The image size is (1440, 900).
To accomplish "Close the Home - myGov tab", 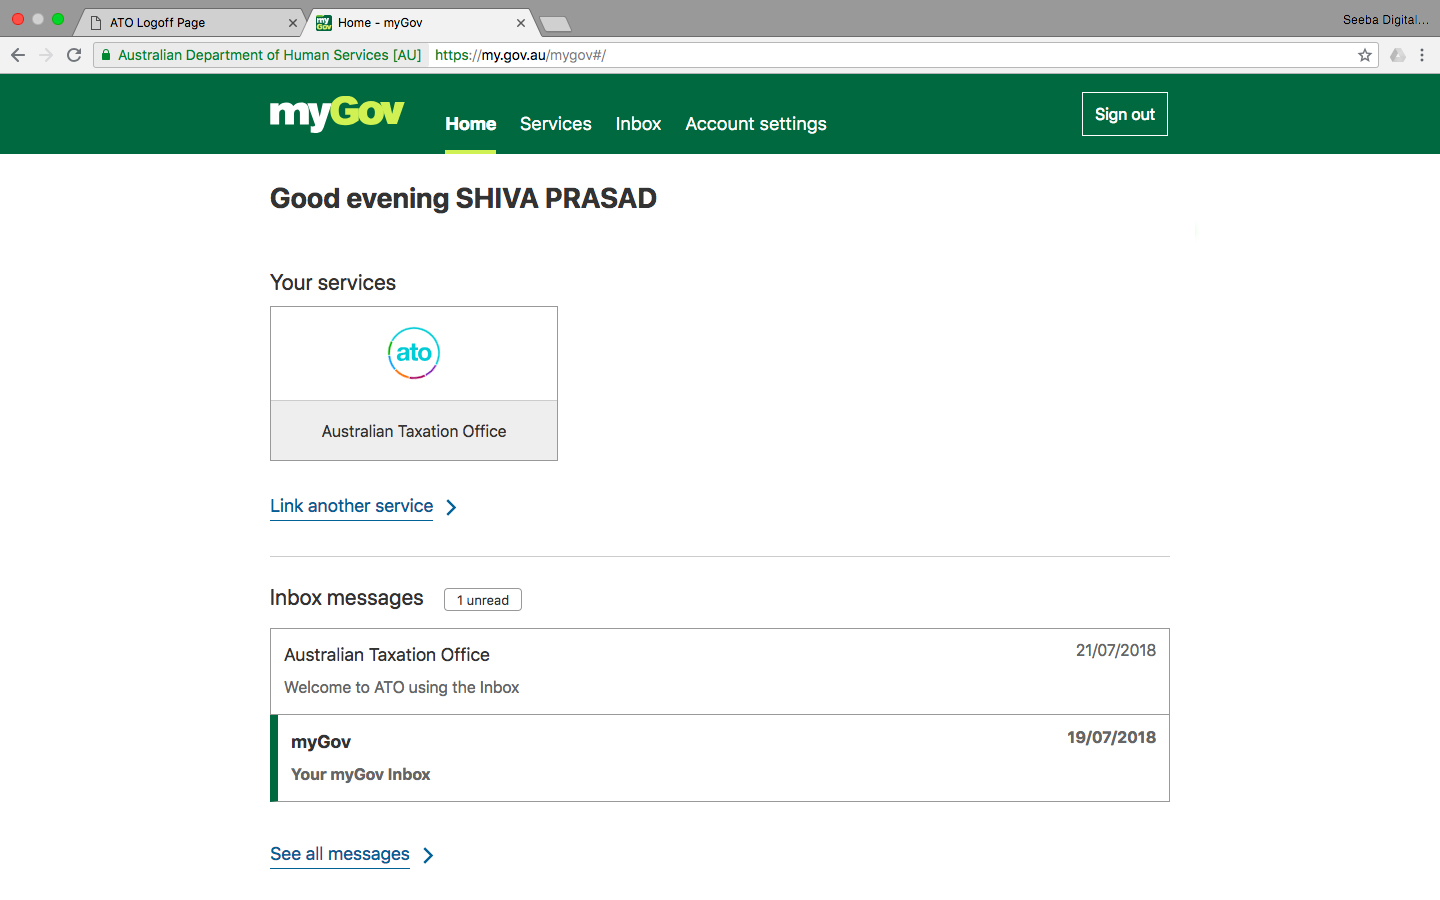I will coord(521,23).
